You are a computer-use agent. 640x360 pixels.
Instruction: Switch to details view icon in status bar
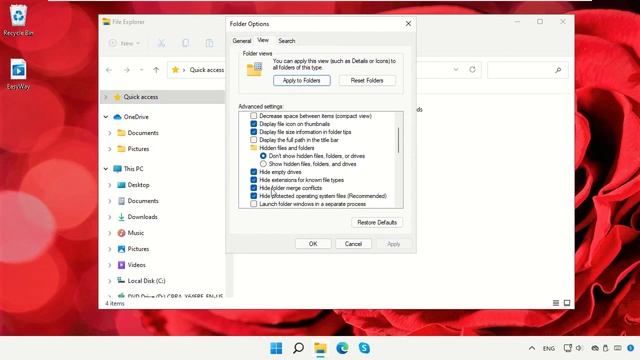click(x=556, y=303)
